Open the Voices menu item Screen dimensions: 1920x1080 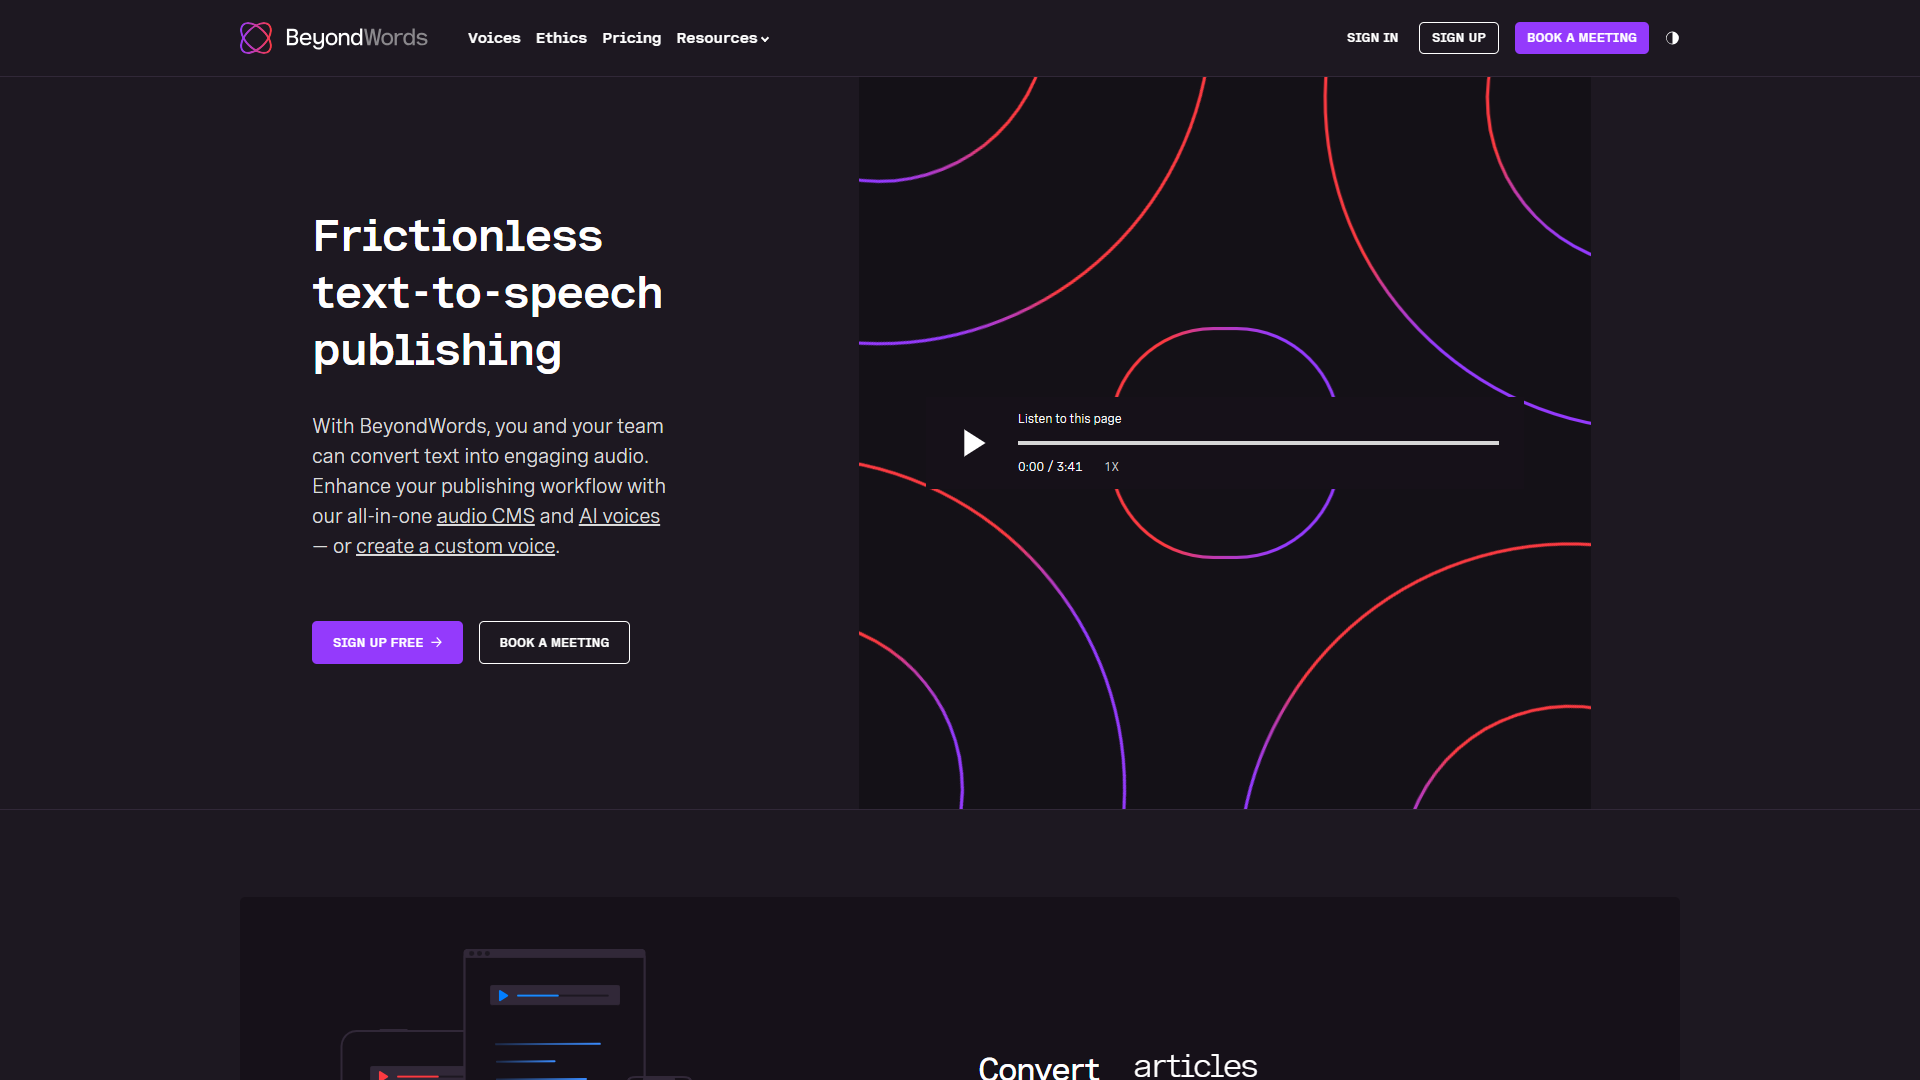(x=494, y=38)
